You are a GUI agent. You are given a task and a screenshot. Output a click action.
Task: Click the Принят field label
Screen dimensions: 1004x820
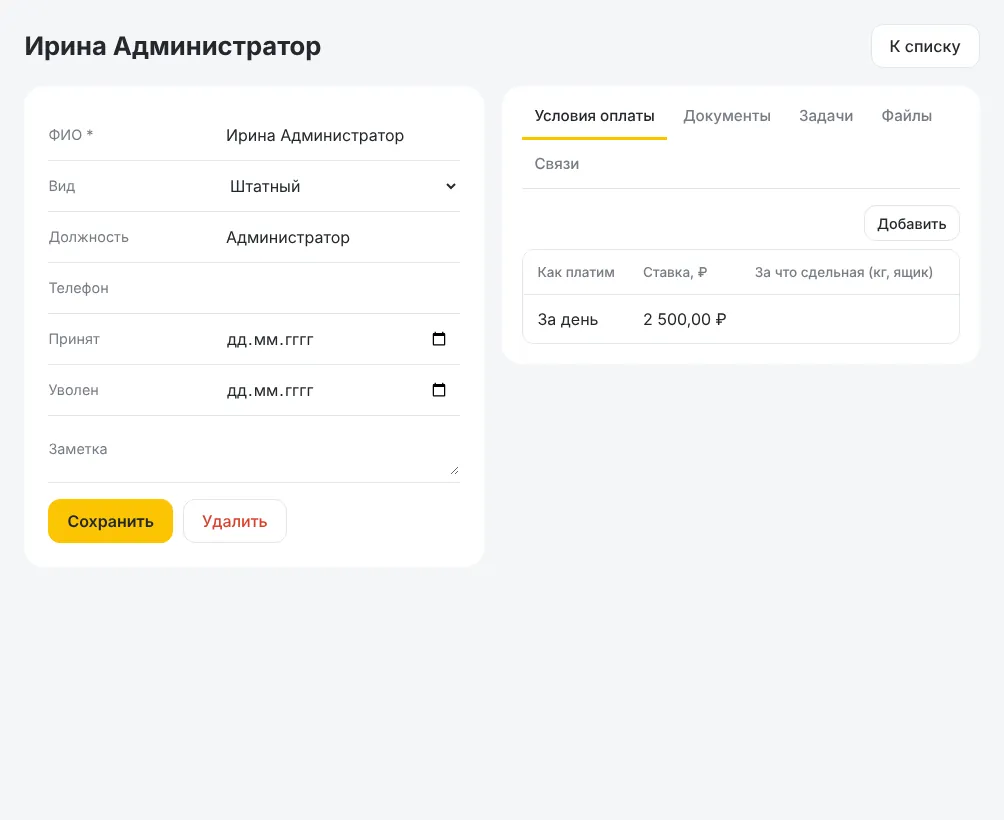(74, 339)
